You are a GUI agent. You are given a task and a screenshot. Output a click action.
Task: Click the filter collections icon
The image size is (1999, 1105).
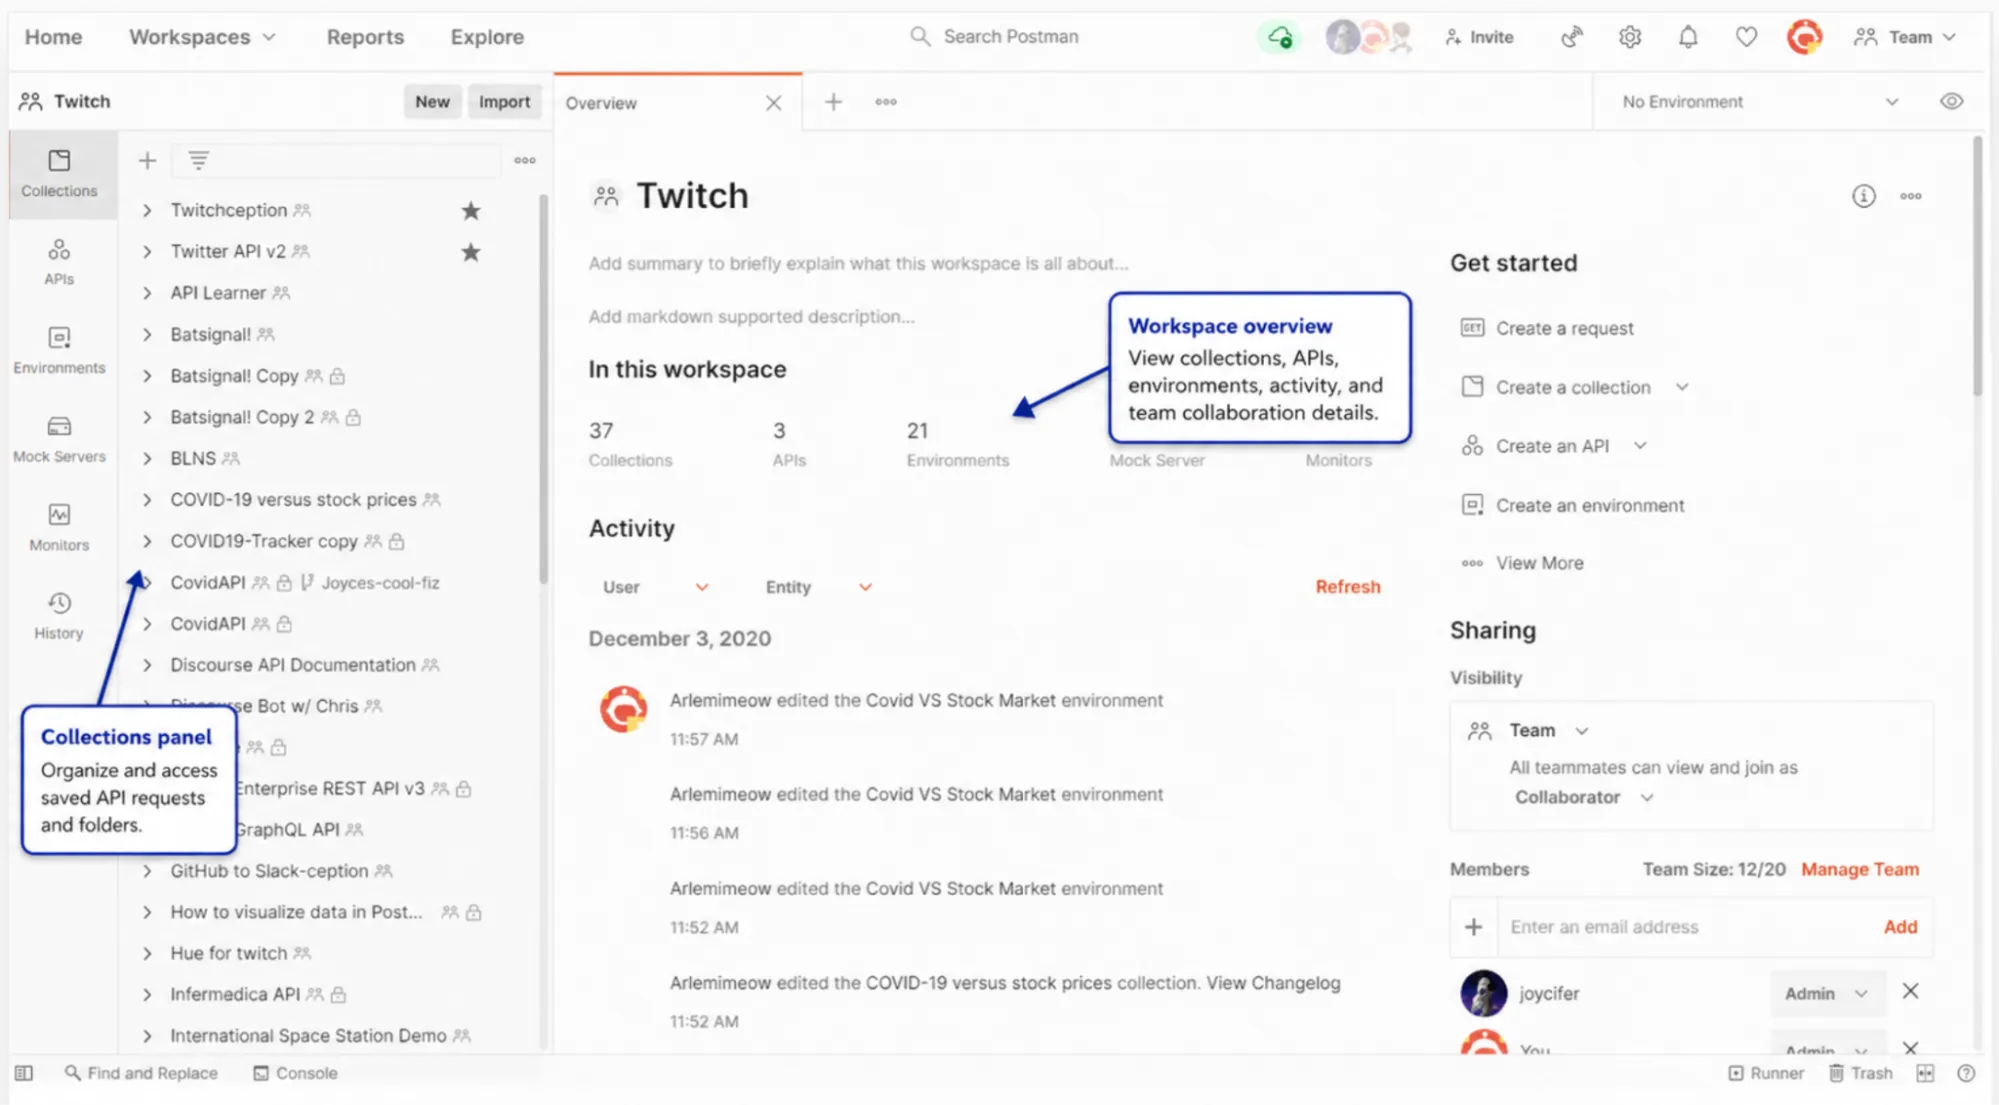pos(199,160)
